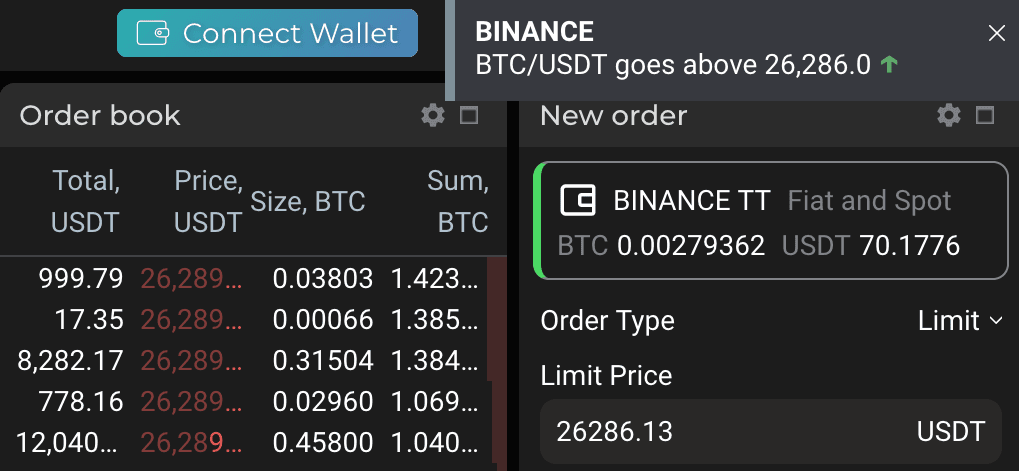This screenshot has height=471, width=1019.
Task: Click the green up arrow in alert
Action: coord(888,64)
